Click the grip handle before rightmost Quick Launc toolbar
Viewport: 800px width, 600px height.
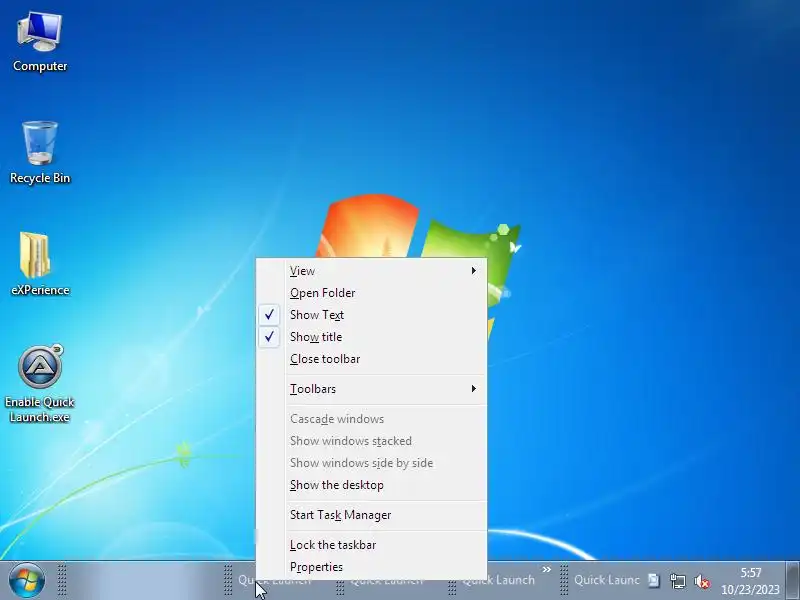(x=564, y=581)
